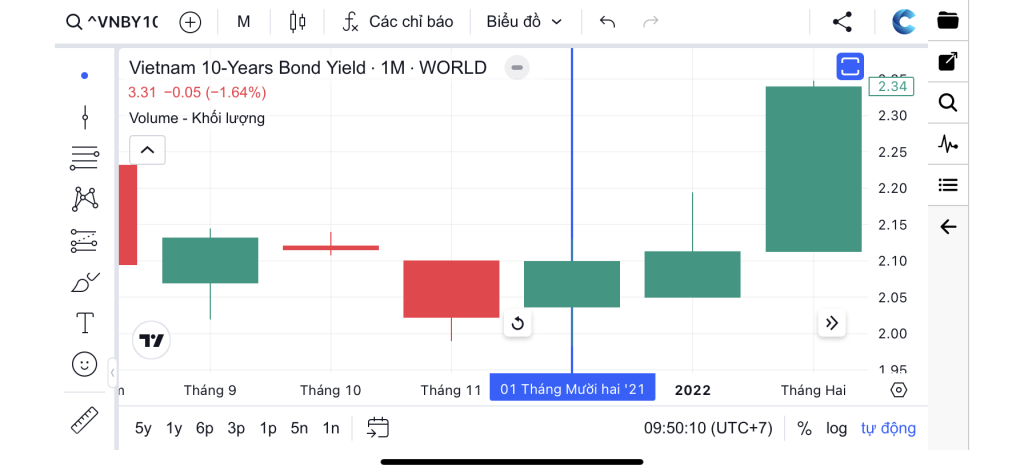Open Các chỉ báo indicators

pos(398,22)
